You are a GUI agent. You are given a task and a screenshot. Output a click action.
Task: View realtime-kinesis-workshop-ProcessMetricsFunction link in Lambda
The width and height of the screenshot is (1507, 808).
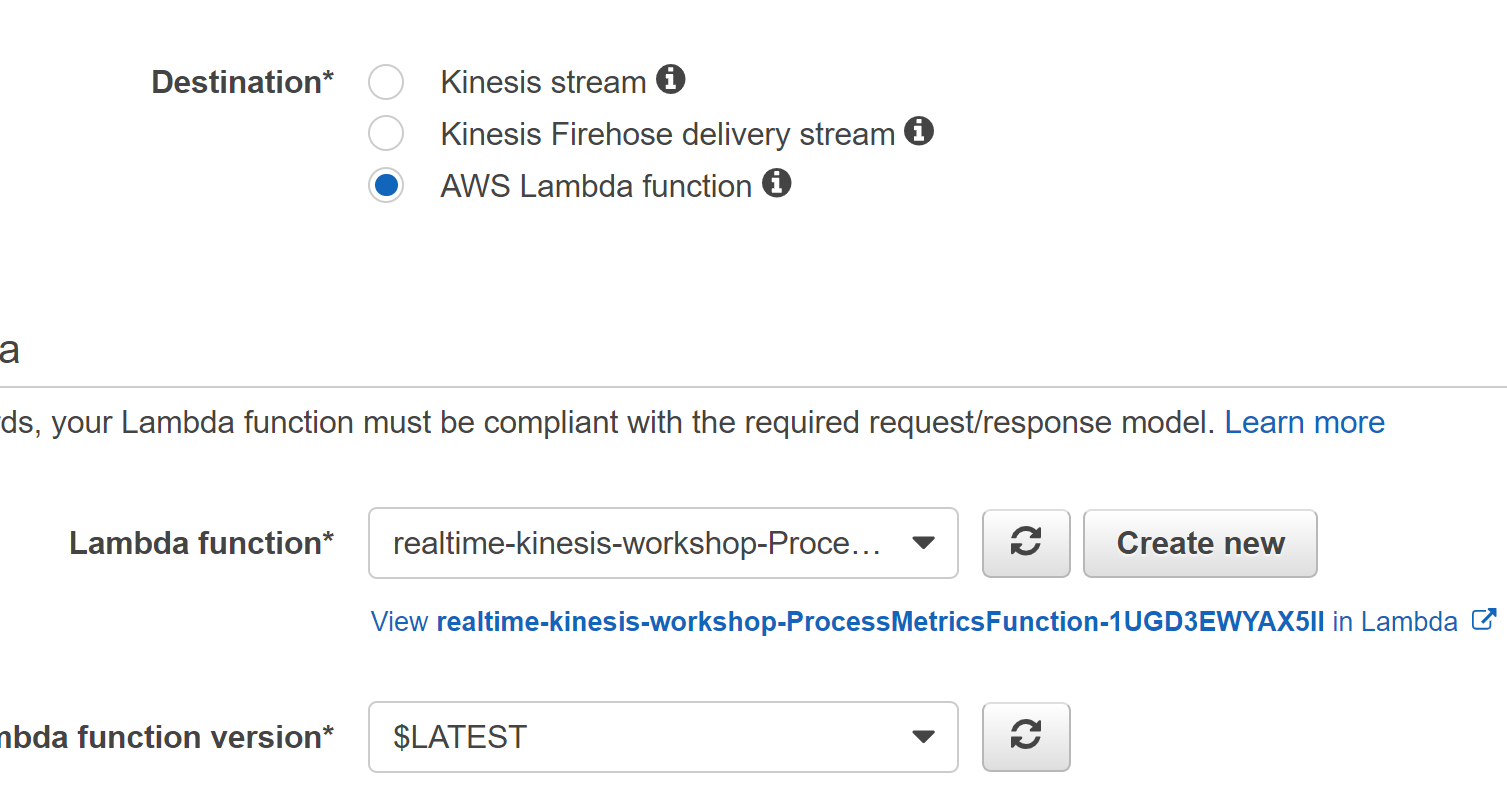pyautogui.click(x=880, y=622)
